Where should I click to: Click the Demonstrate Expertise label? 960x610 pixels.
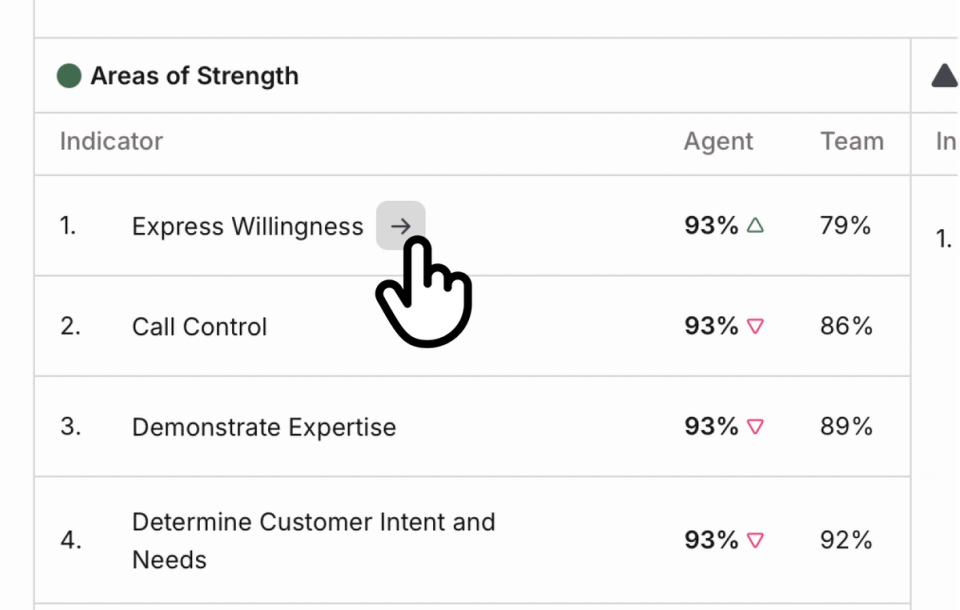click(263, 426)
